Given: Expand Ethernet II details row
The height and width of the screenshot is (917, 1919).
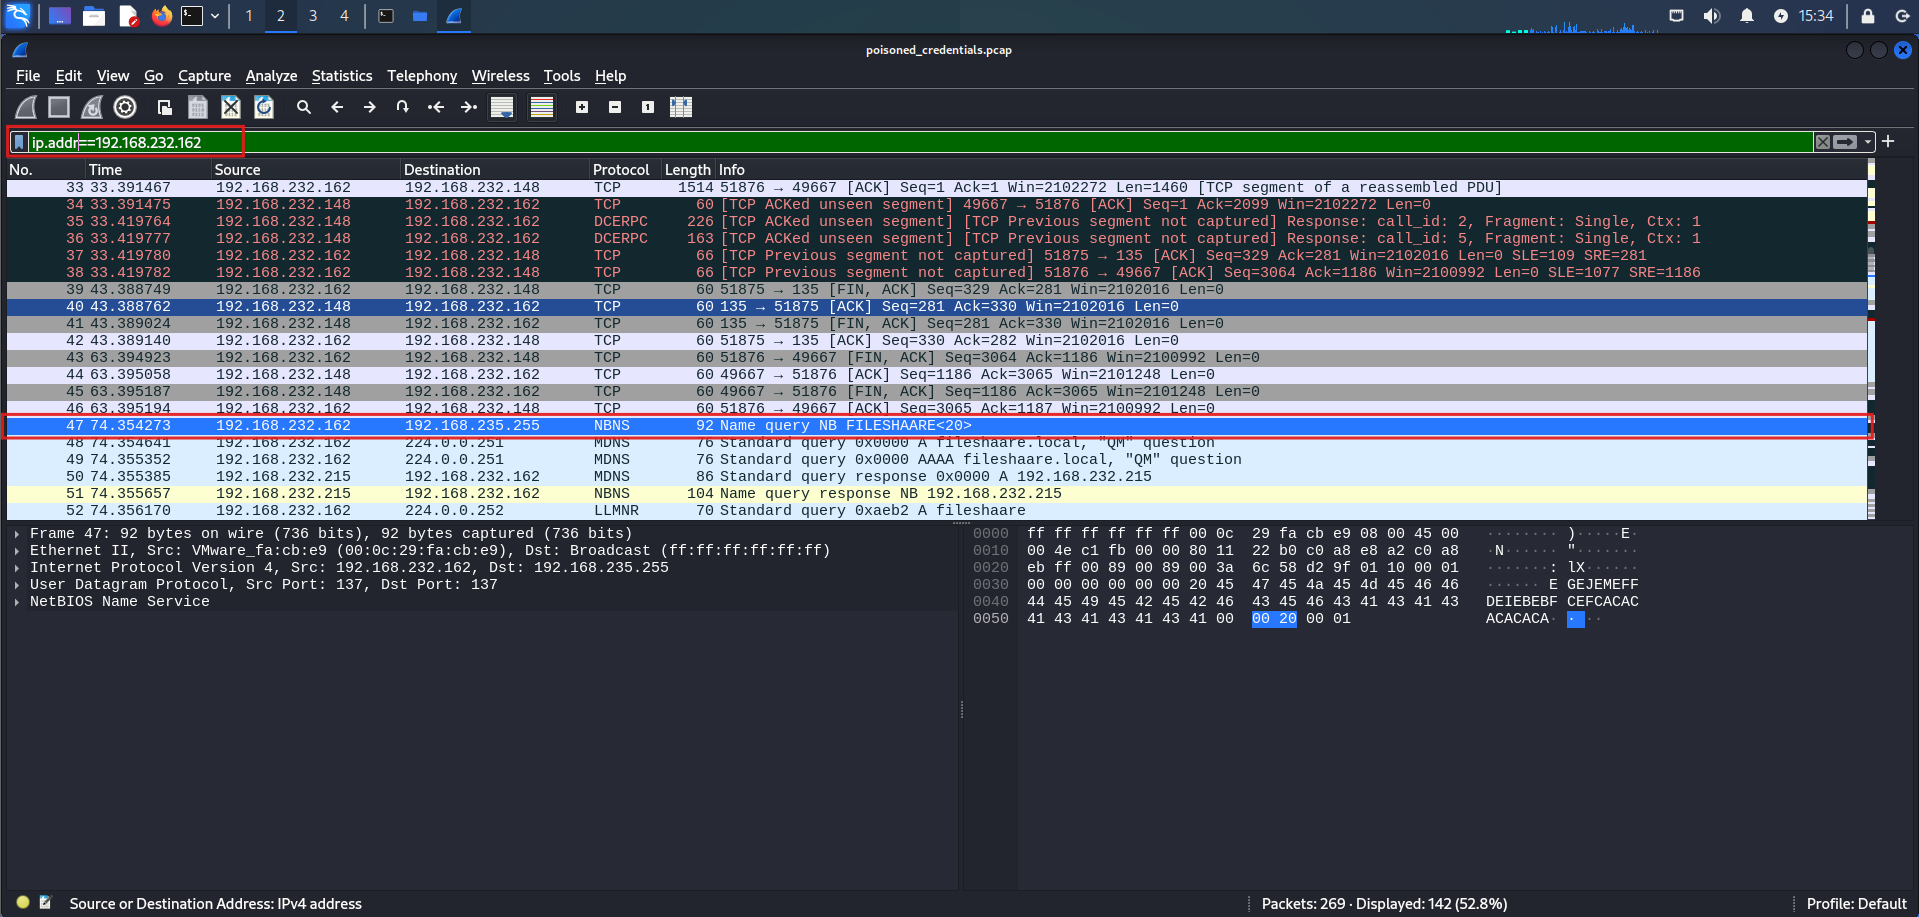Looking at the screenshot, I should point(17,551).
